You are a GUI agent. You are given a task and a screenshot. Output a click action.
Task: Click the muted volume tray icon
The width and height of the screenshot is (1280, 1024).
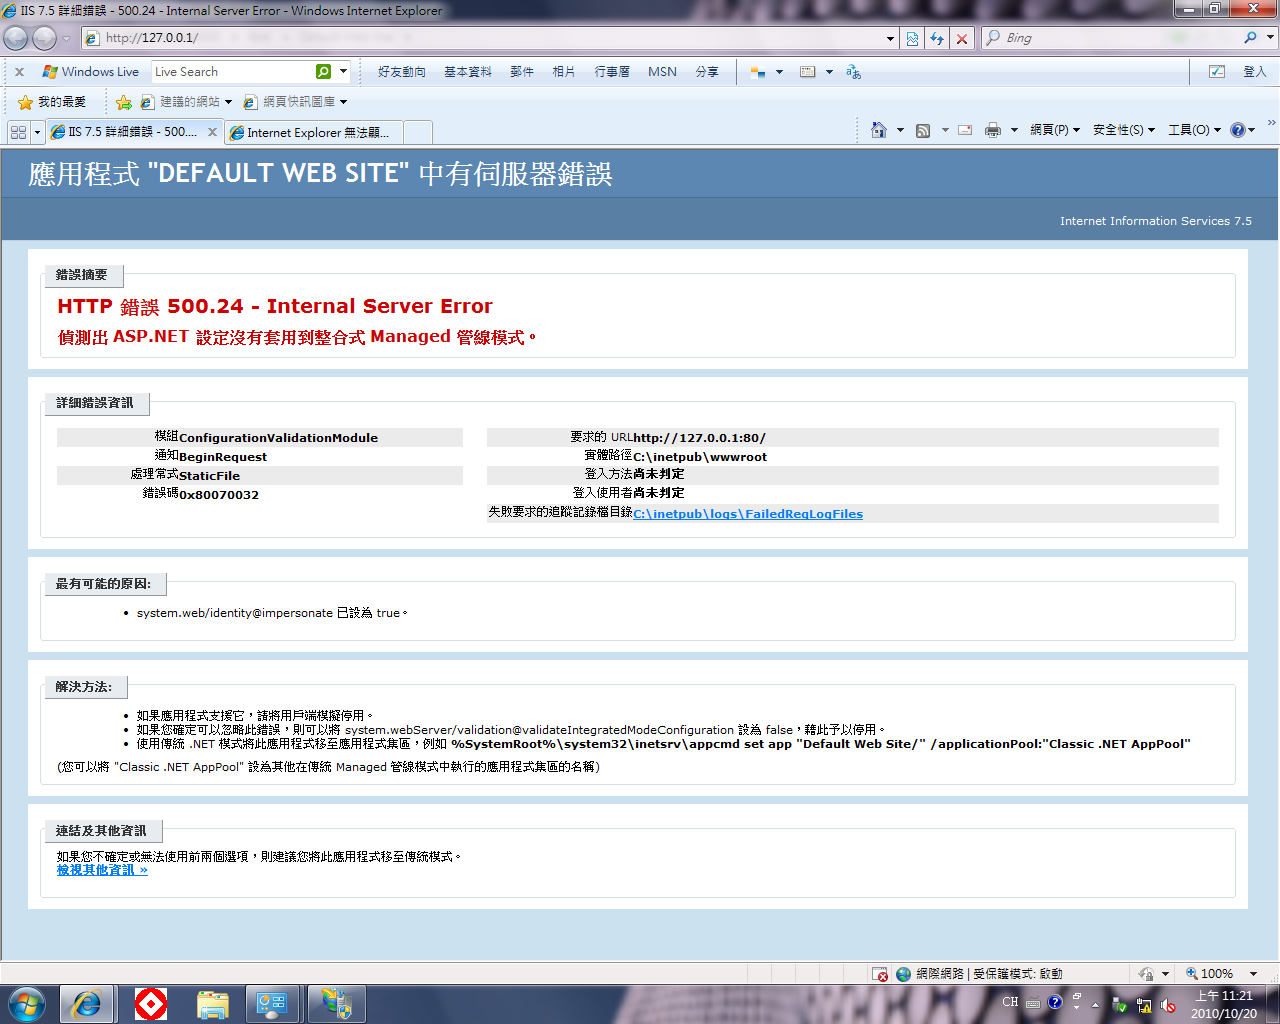(x=1167, y=1005)
